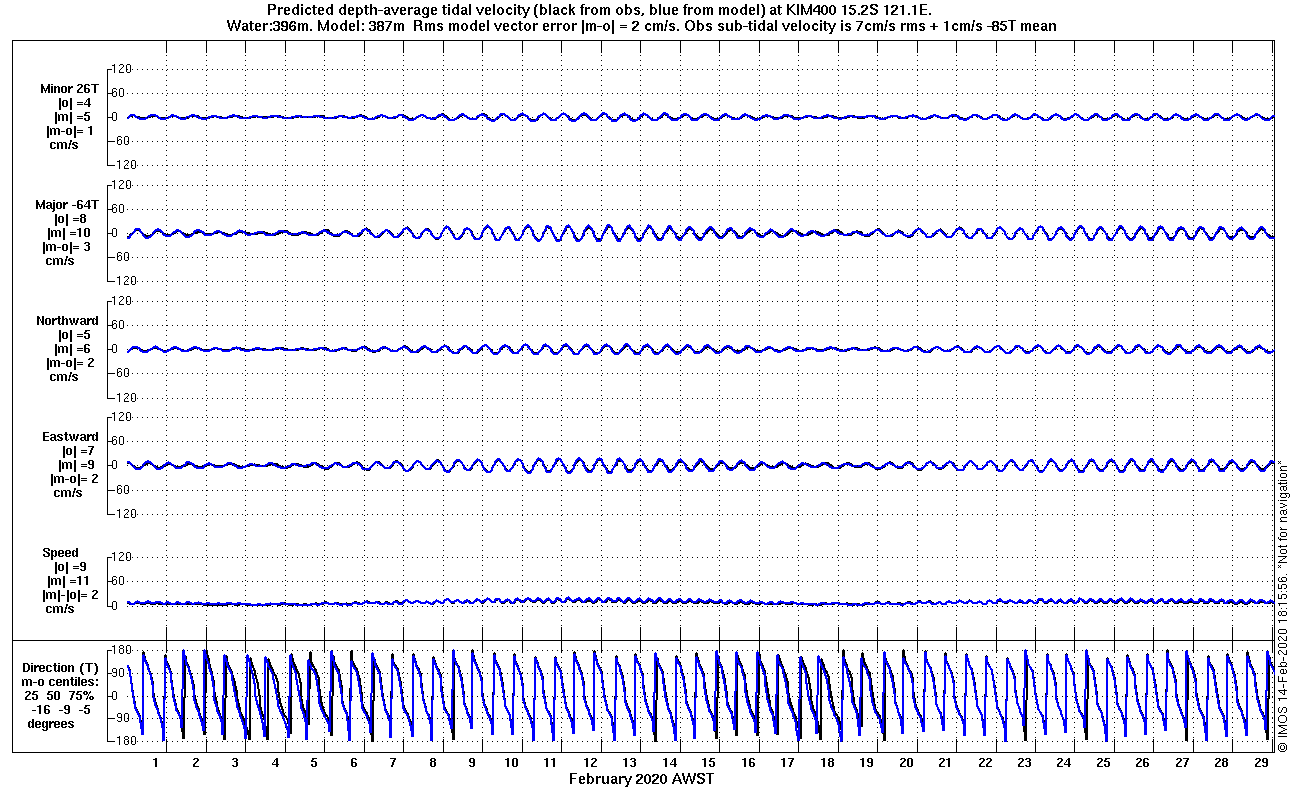Click day '14' on the date axis
1300x800 pixels.
pyautogui.click(x=669, y=762)
